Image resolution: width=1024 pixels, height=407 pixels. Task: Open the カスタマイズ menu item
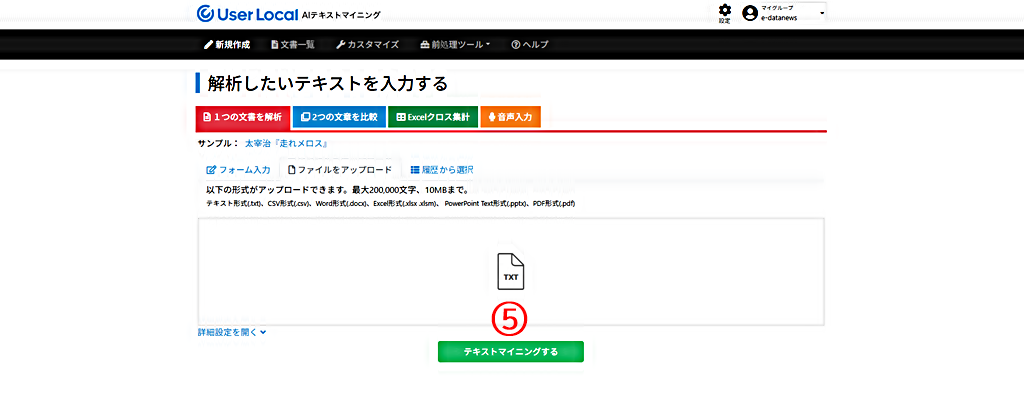[367, 44]
